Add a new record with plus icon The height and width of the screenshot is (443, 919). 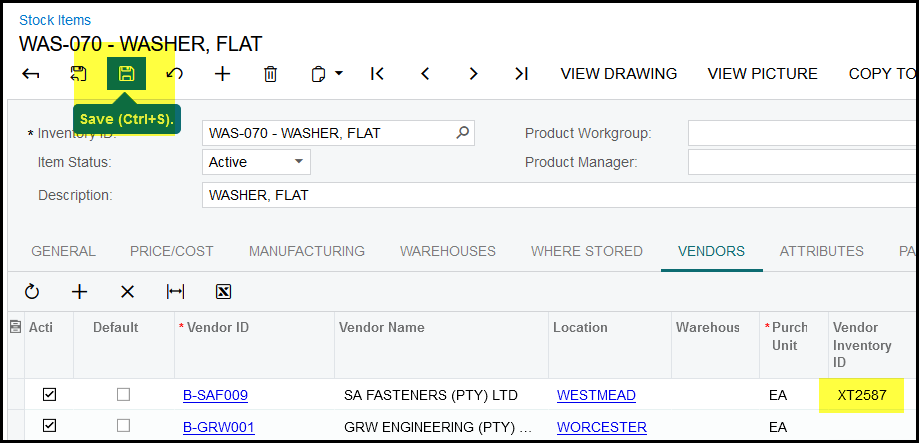tap(222, 73)
